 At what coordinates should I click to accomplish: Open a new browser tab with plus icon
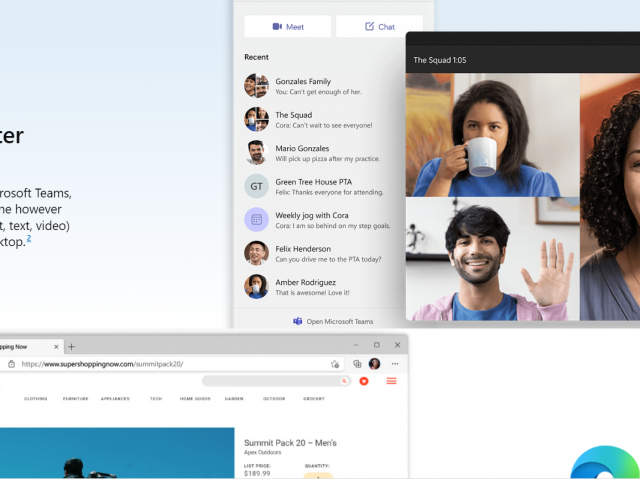(71, 347)
